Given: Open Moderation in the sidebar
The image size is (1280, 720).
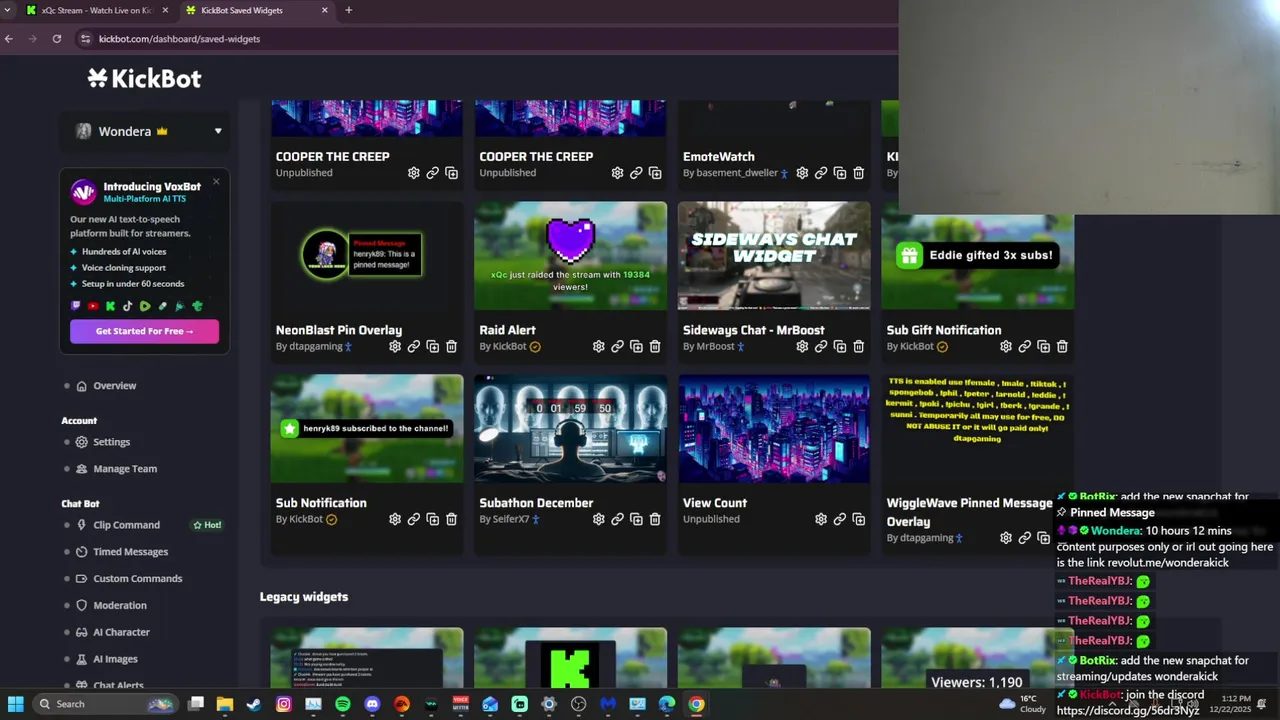Looking at the screenshot, I should click(119, 606).
